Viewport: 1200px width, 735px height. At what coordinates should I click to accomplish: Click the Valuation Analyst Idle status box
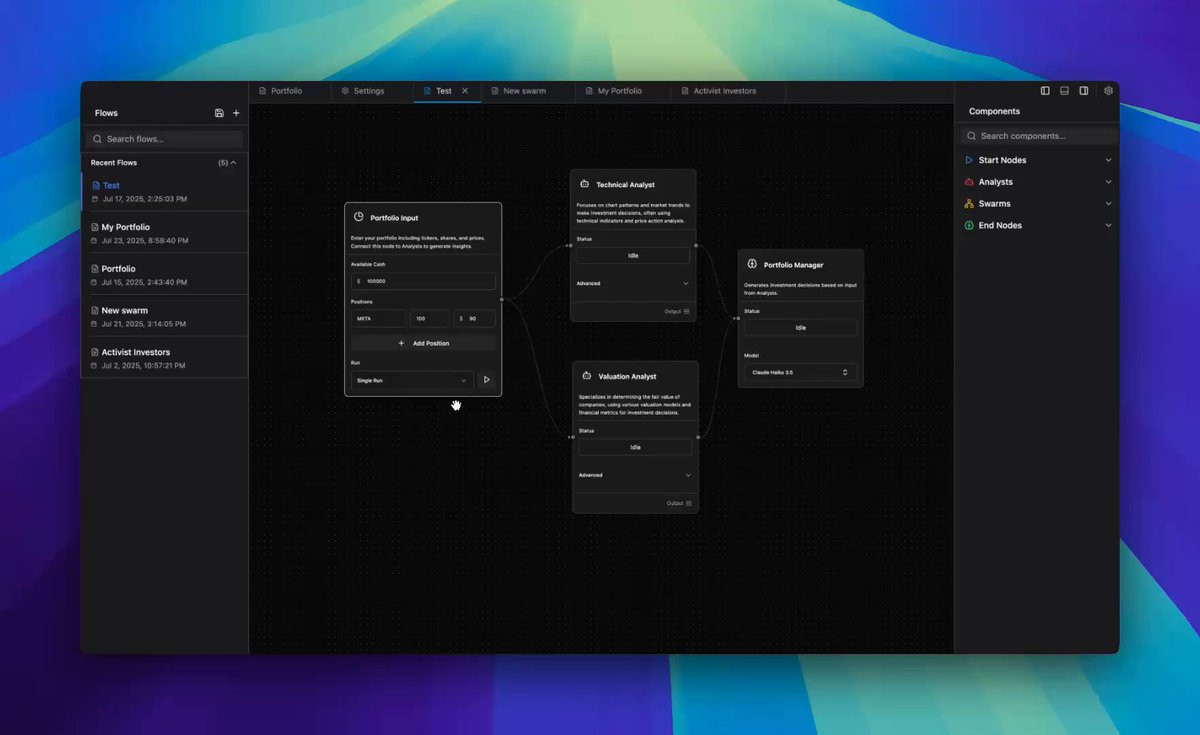635,448
